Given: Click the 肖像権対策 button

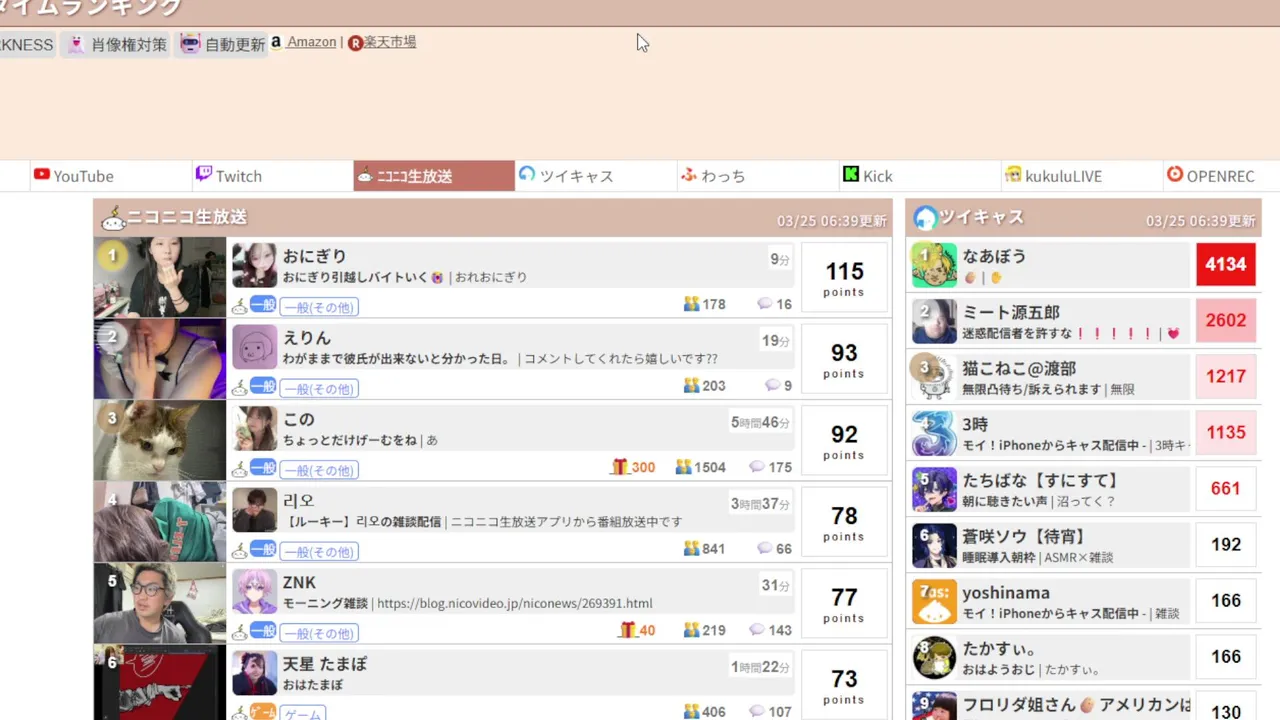Looking at the screenshot, I should click(116, 44).
